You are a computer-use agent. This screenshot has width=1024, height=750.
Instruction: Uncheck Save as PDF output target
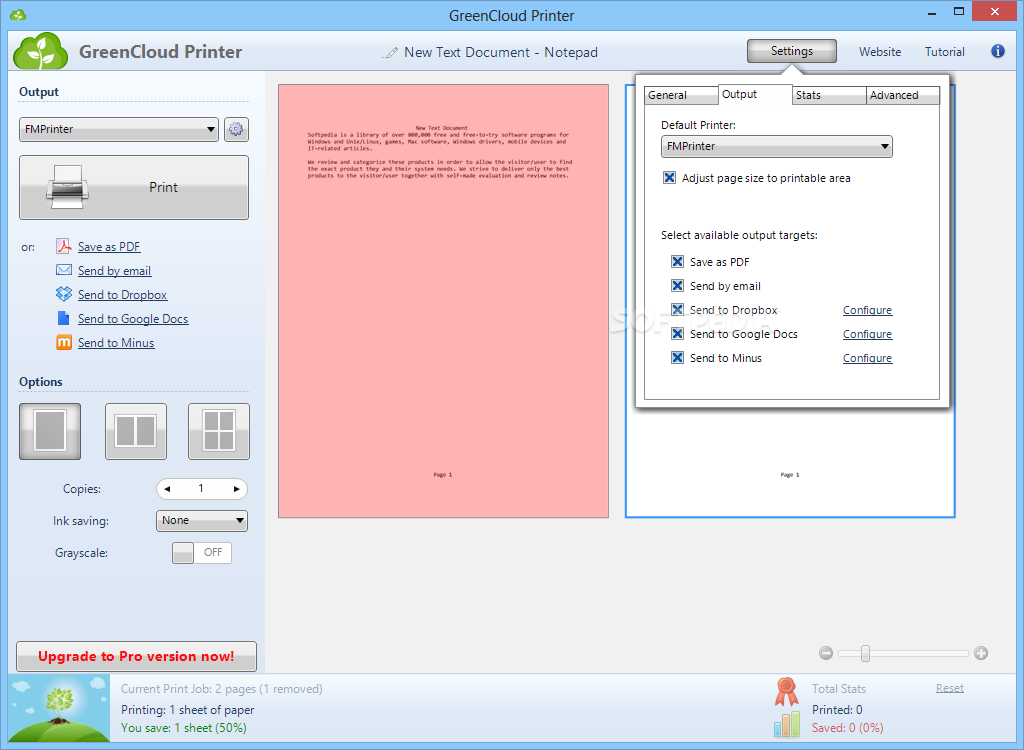(x=677, y=261)
